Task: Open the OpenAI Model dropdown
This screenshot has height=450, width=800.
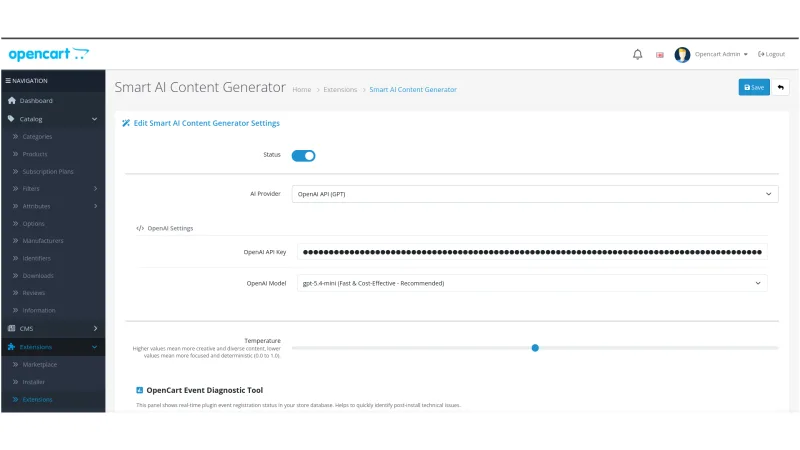Action: click(x=532, y=283)
